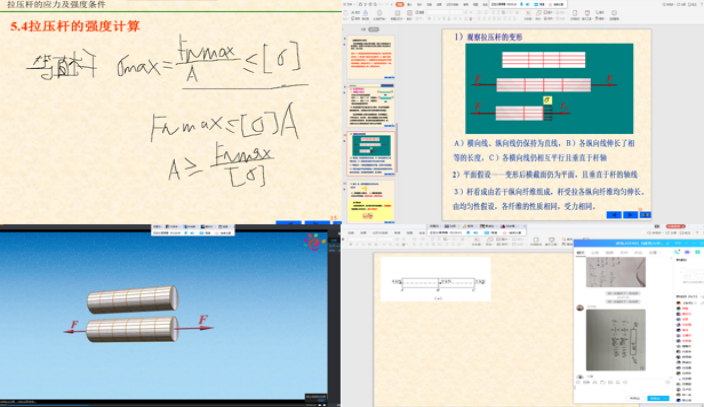This screenshot has height=407, width=704.
Task: Click the rightmost blue navigation button on slide
Action: point(643,214)
